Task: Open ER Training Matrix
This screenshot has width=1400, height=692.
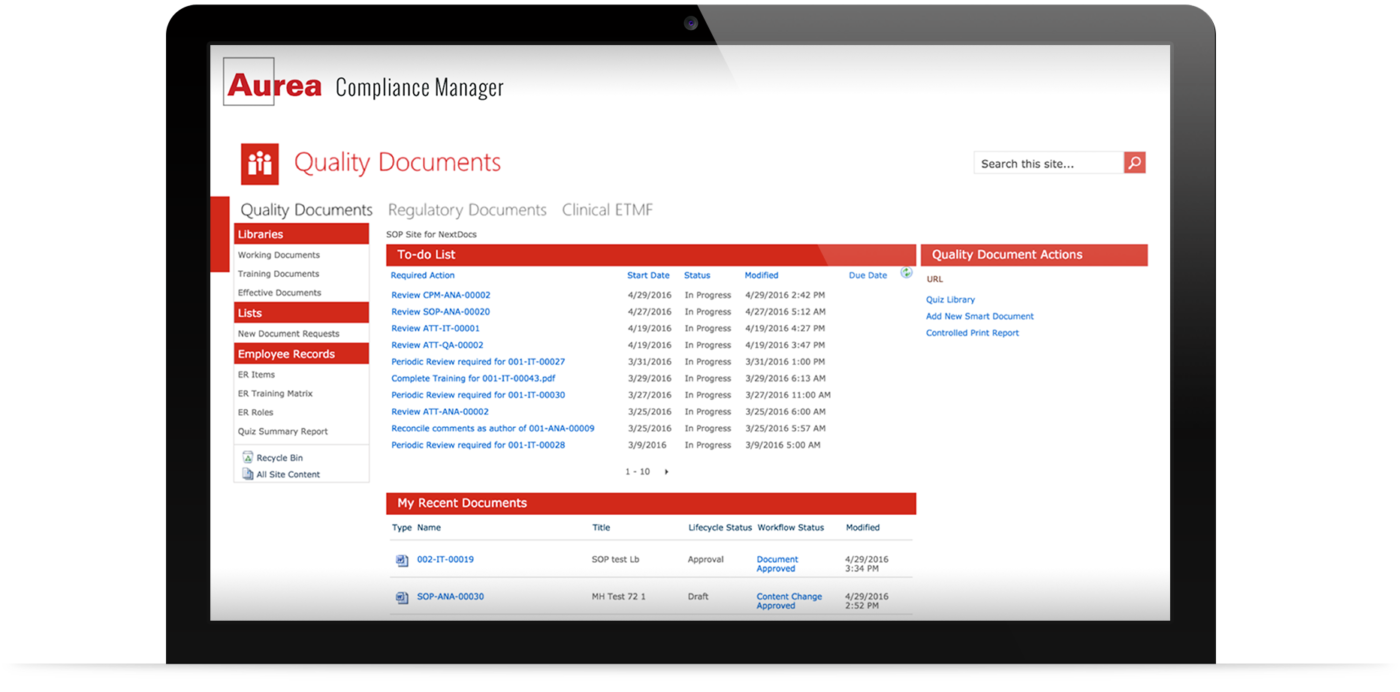Action: coord(275,394)
